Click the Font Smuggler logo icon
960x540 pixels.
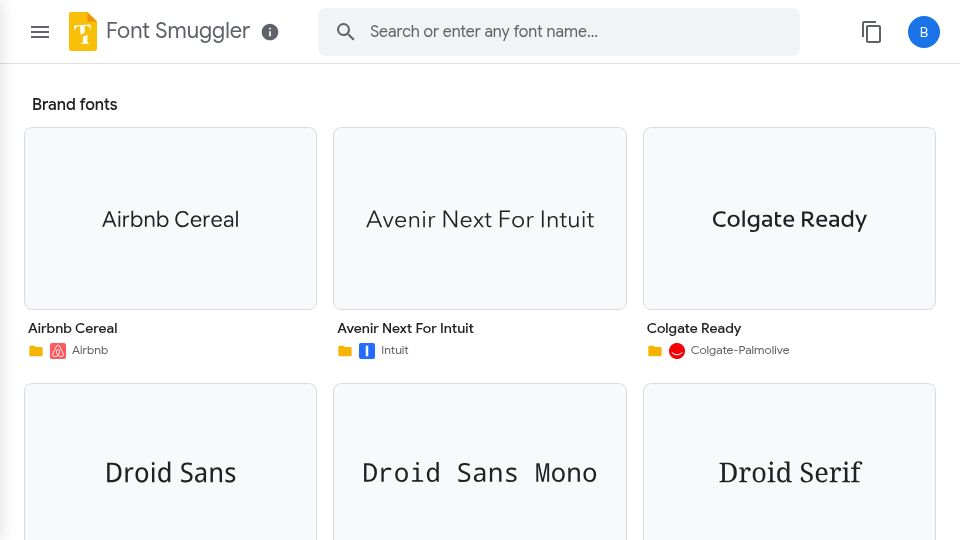point(83,31)
